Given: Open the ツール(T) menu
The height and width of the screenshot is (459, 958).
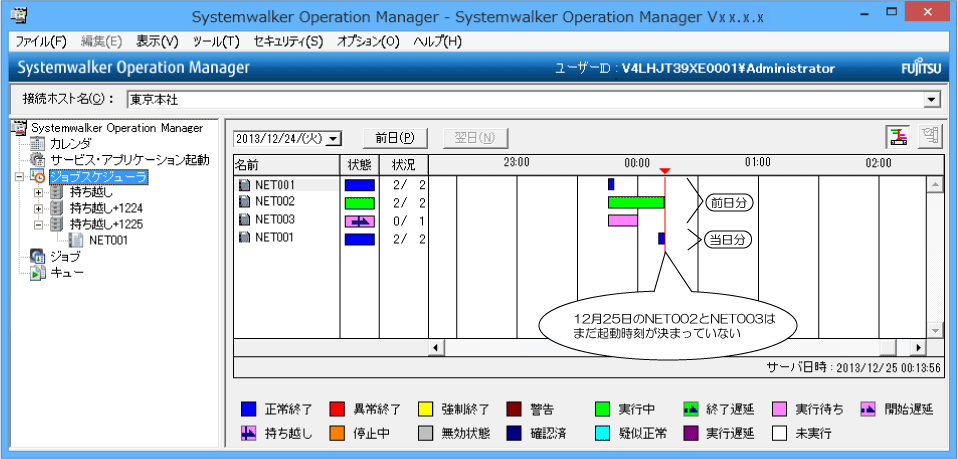Looking at the screenshot, I should [x=216, y=42].
